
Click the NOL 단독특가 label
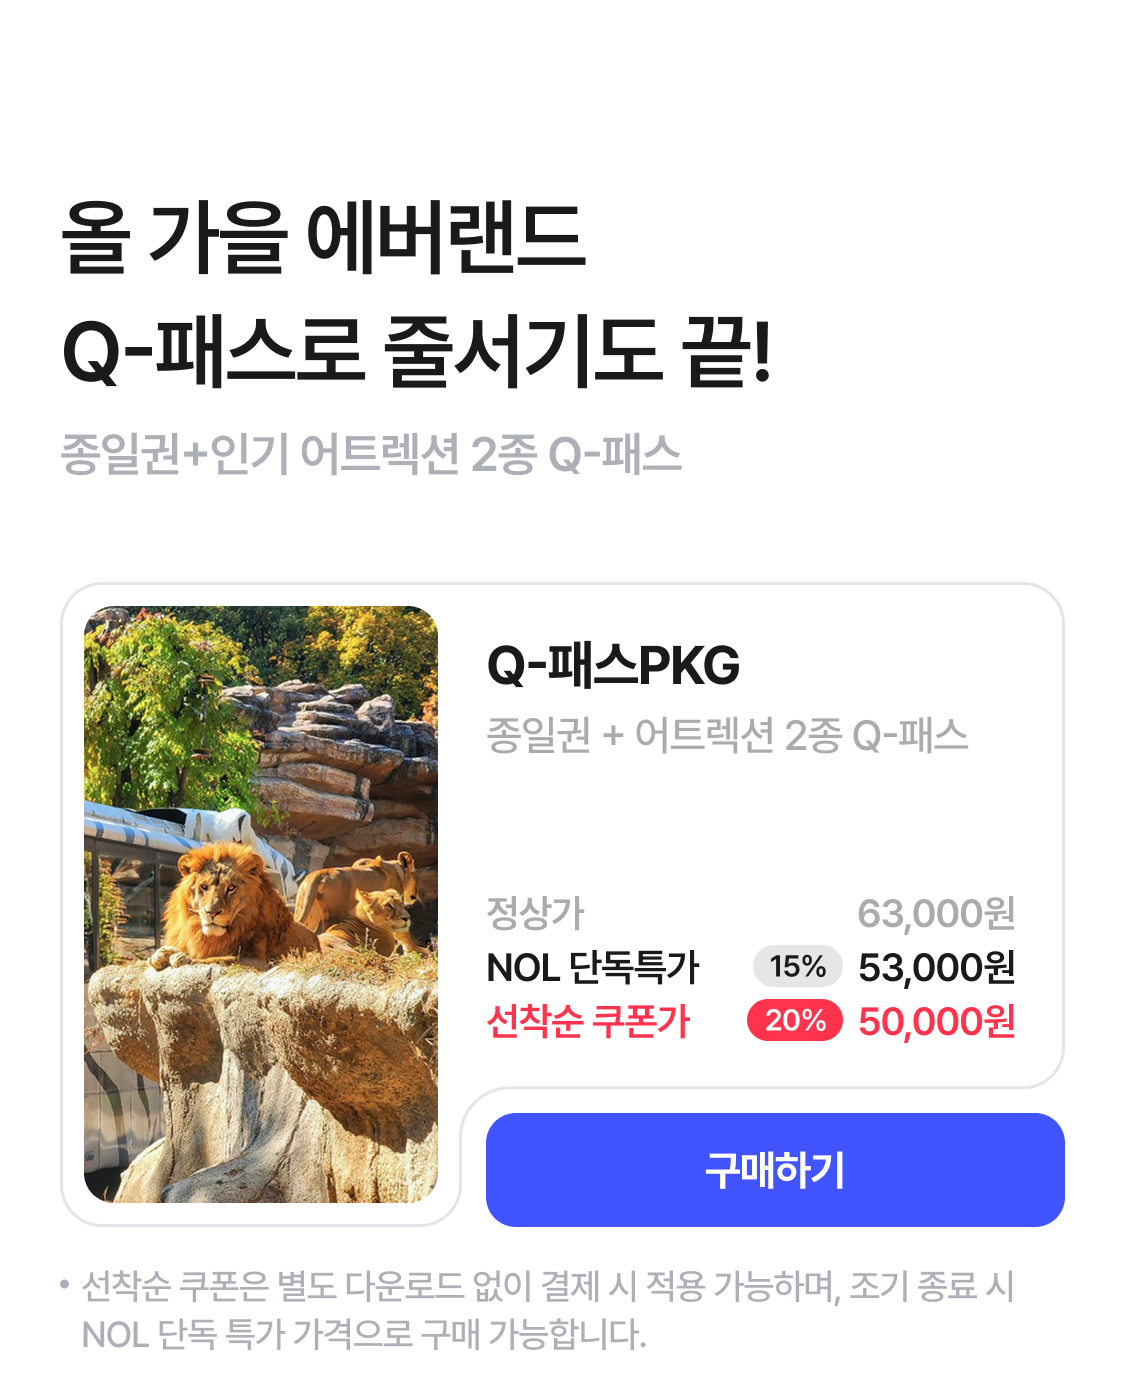tap(593, 967)
